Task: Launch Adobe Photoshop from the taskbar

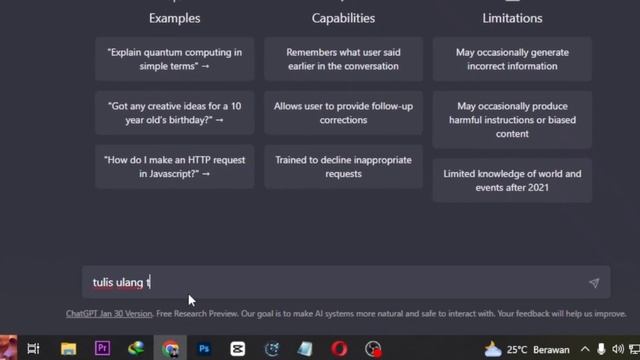Action: click(204, 349)
